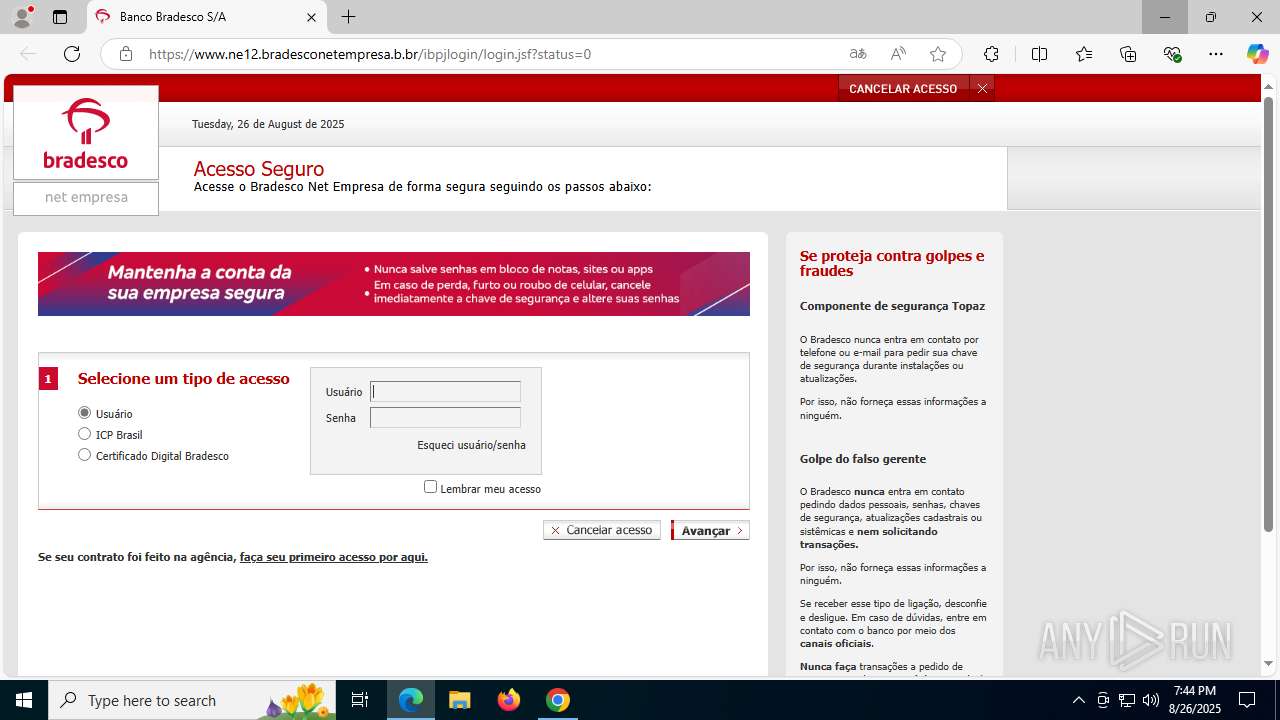This screenshot has height=720, width=1280.
Task: Click the net empresa label
Action: coord(86,198)
